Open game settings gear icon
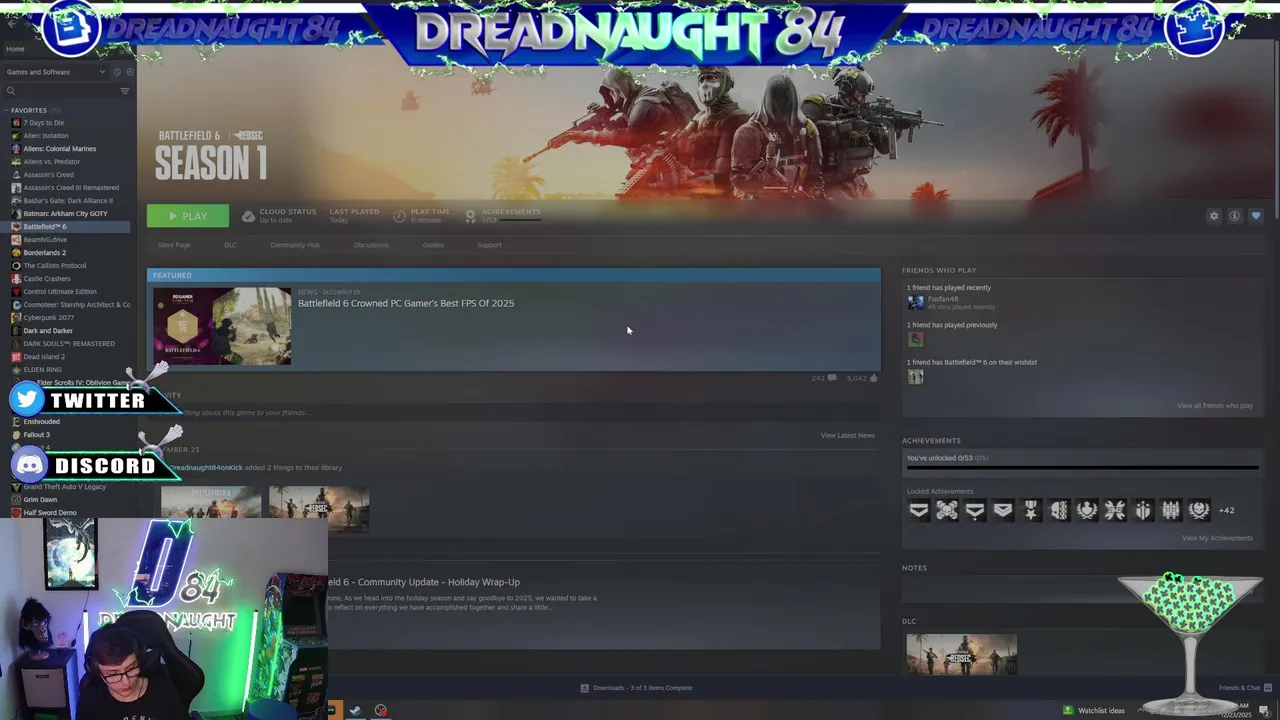Image resolution: width=1280 pixels, height=720 pixels. [x=1214, y=216]
